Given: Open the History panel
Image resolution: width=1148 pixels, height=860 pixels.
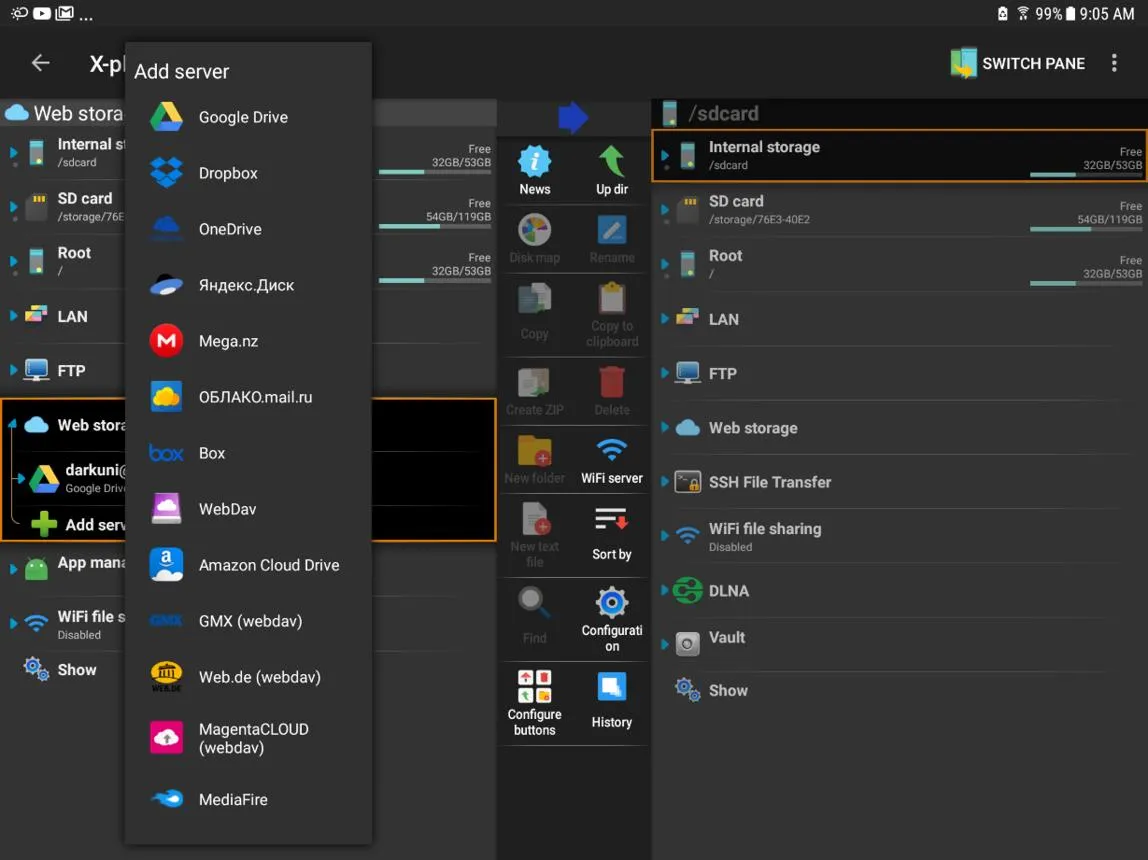Looking at the screenshot, I should [x=611, y=701].
